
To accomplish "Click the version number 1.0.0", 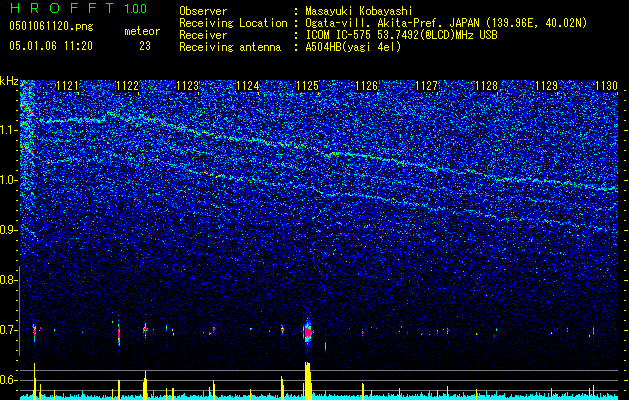I will point(136,8).
